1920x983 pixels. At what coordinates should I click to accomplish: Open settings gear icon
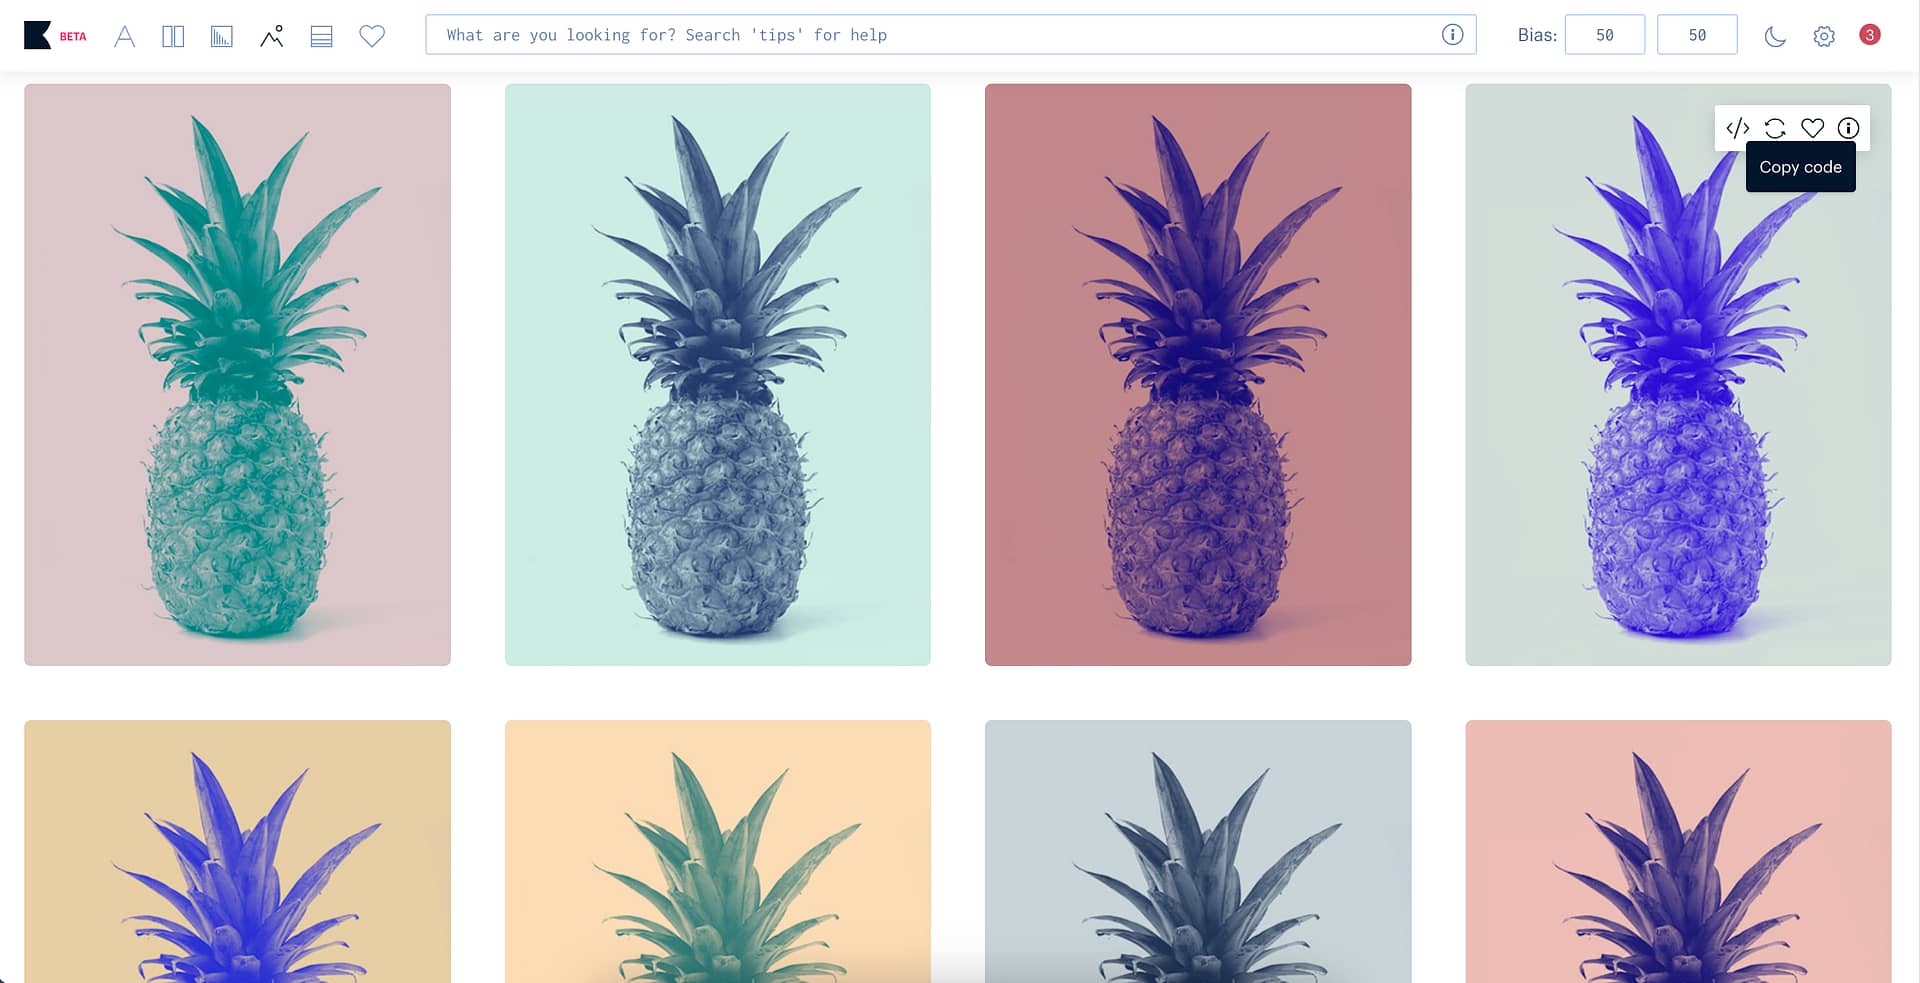tap(1824, 36)
